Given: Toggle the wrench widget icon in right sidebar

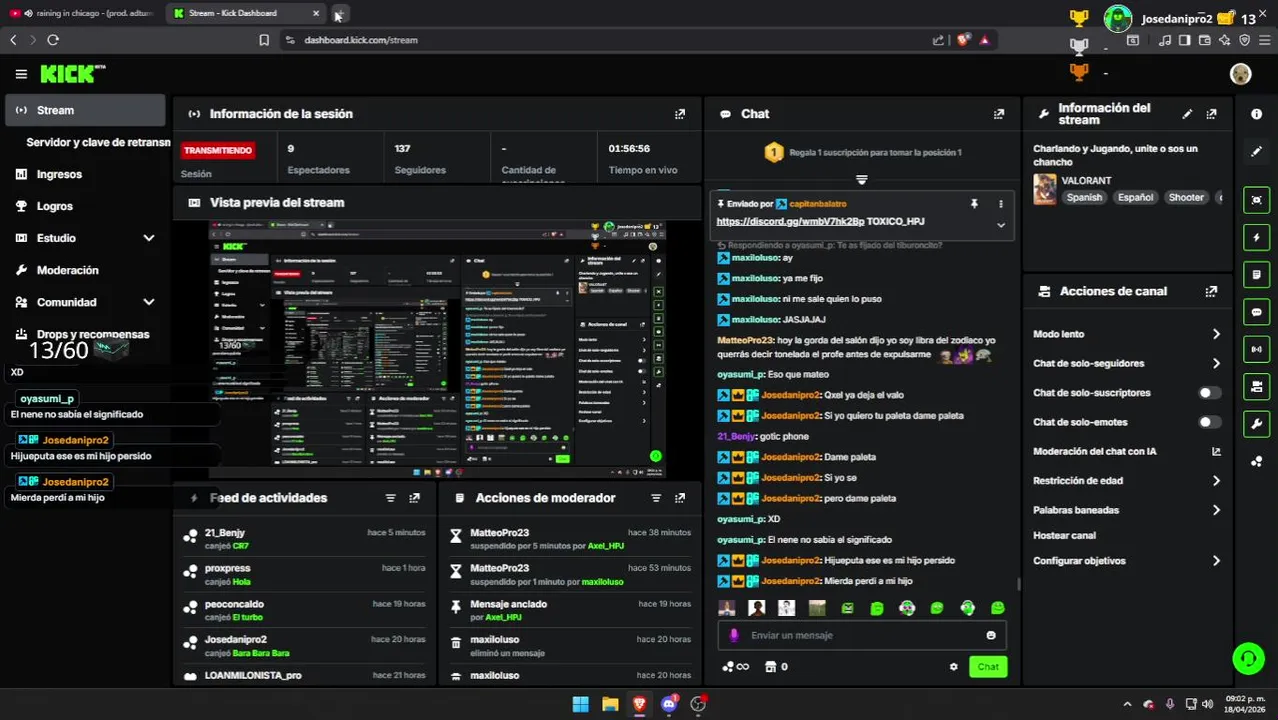Looking at the screenshot, I should tap(1257, 424).
